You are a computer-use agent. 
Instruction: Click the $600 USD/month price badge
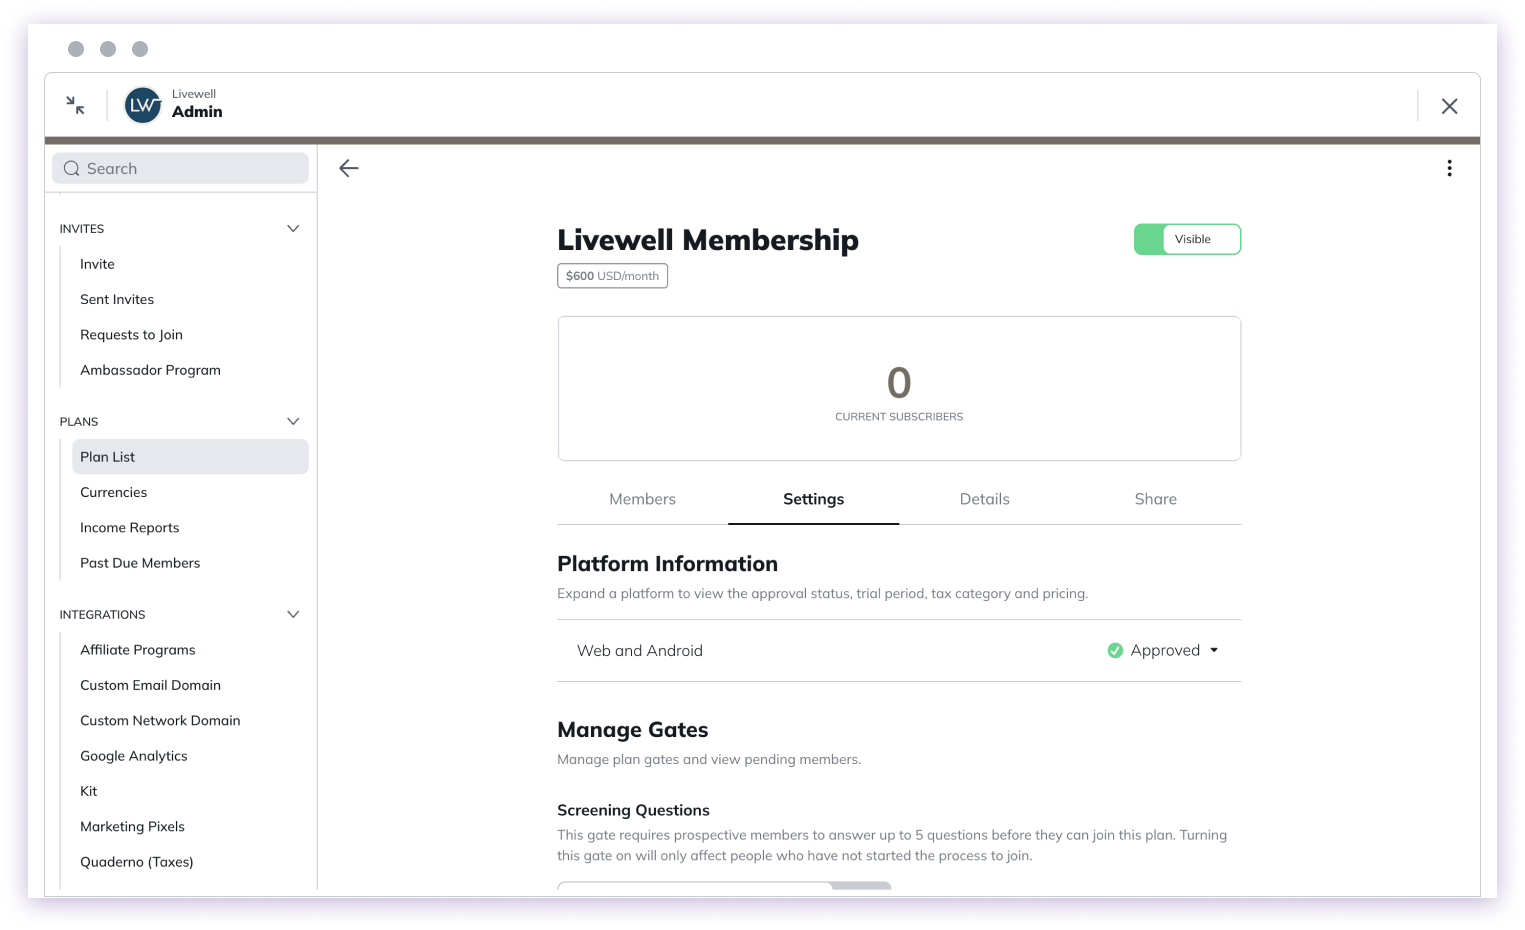pos(612,275)
